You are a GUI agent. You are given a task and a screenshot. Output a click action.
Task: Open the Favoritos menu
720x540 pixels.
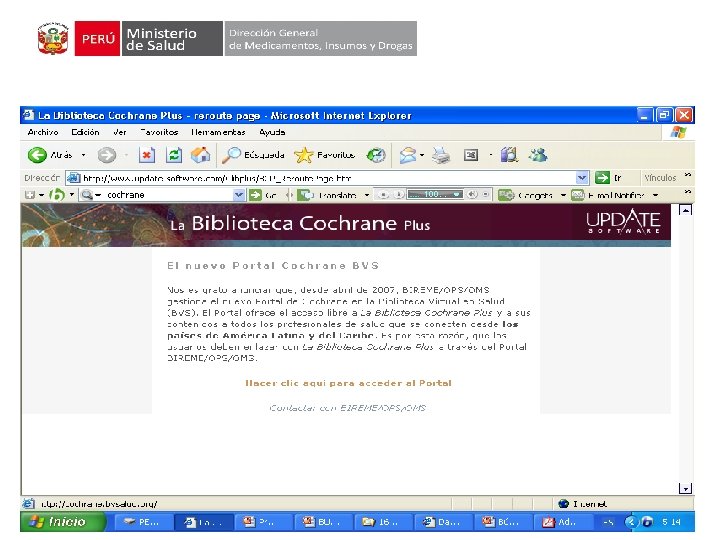(159, 132)
